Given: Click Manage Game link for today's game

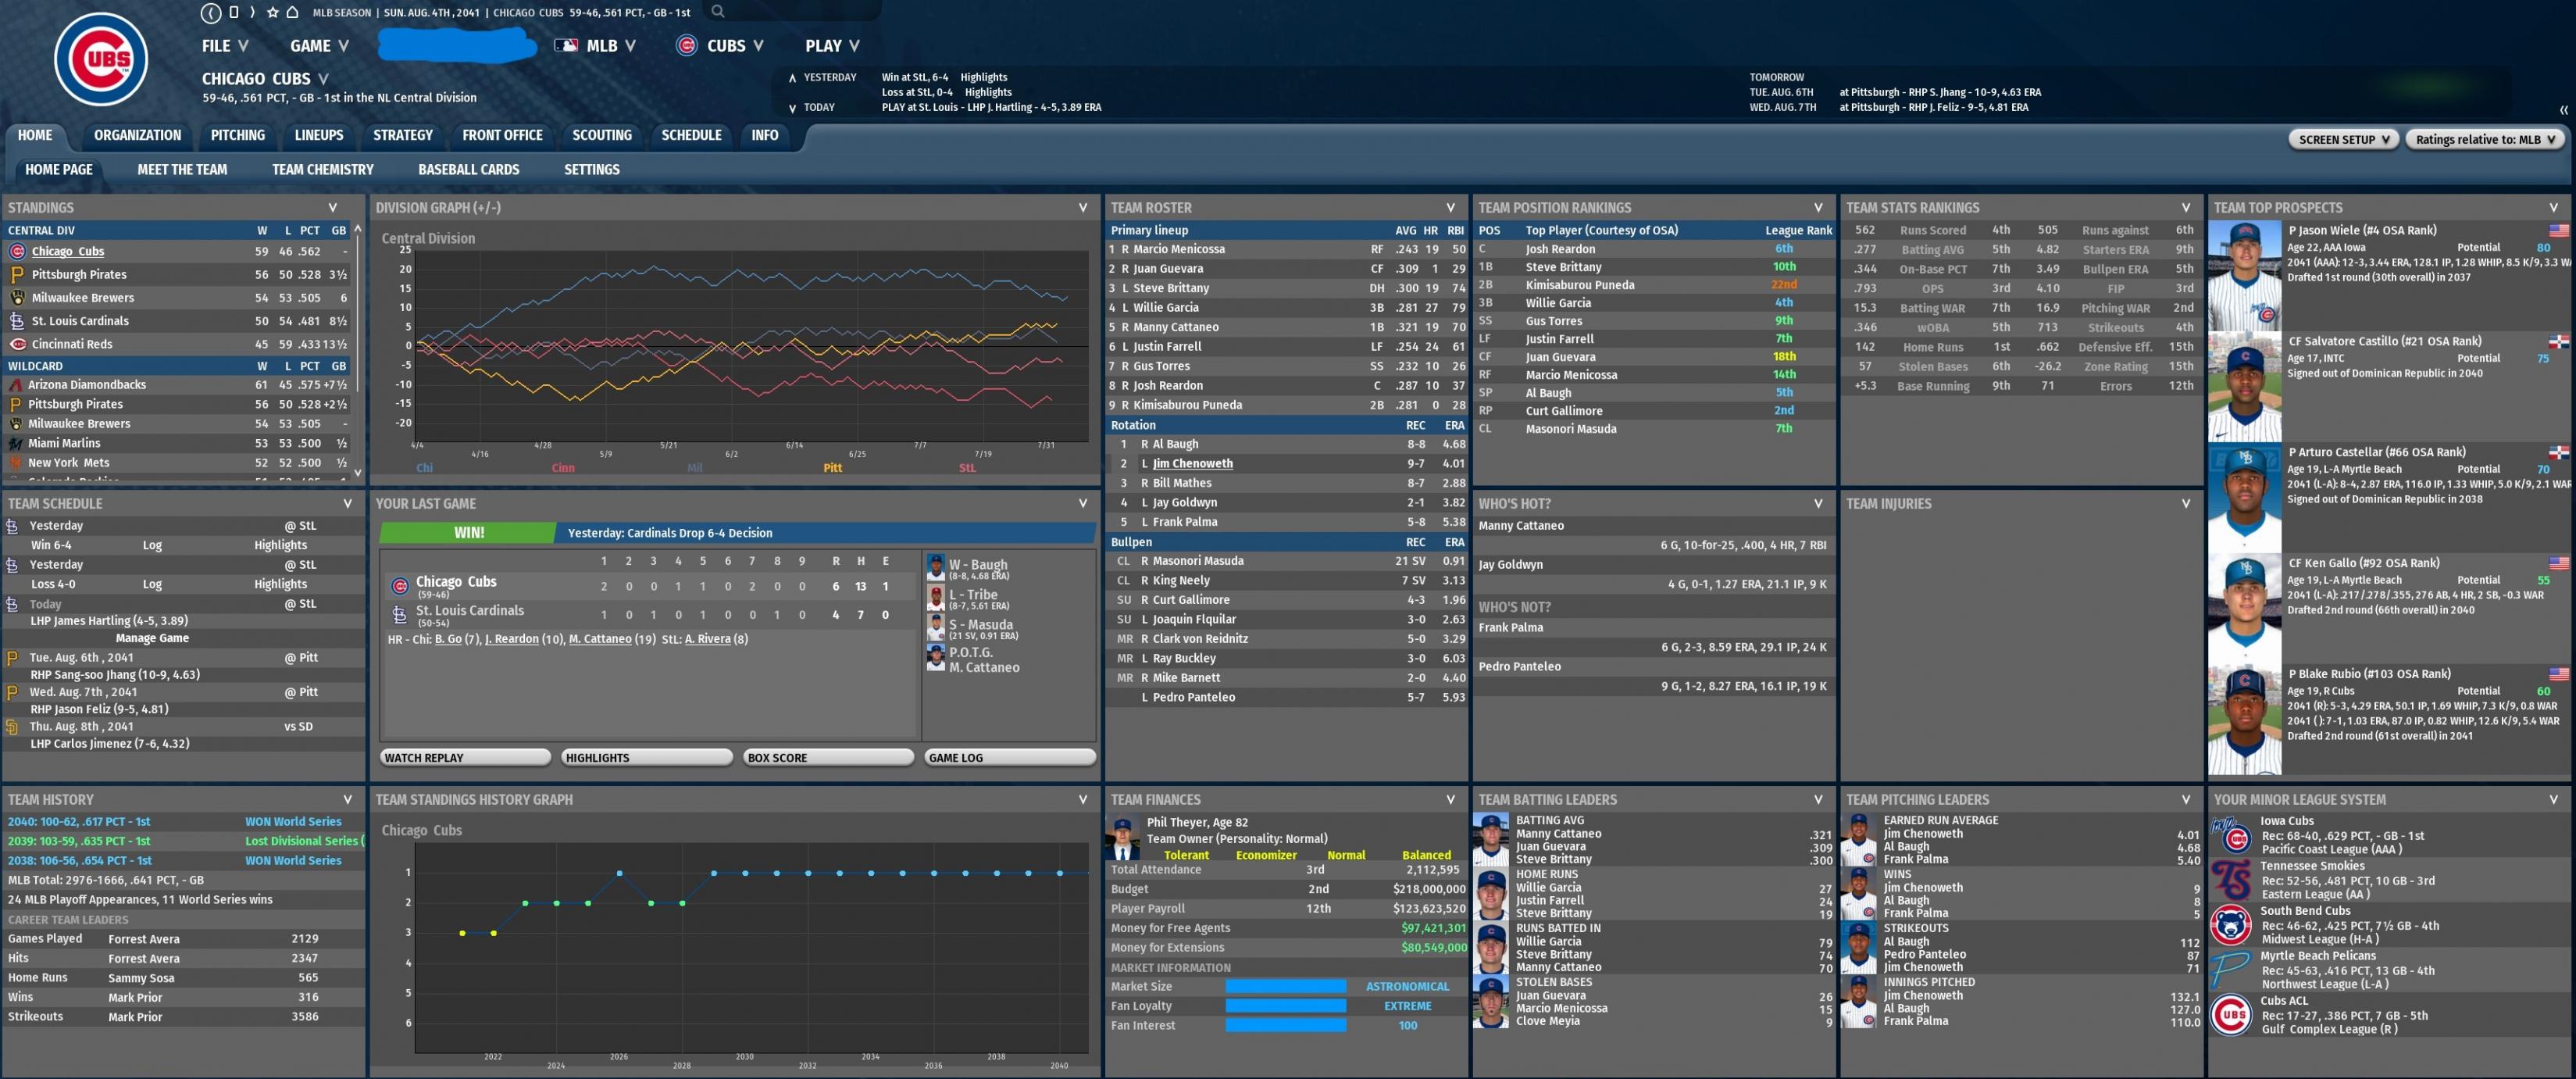Looking at the screenshot, I should click(x=152, y=638).
